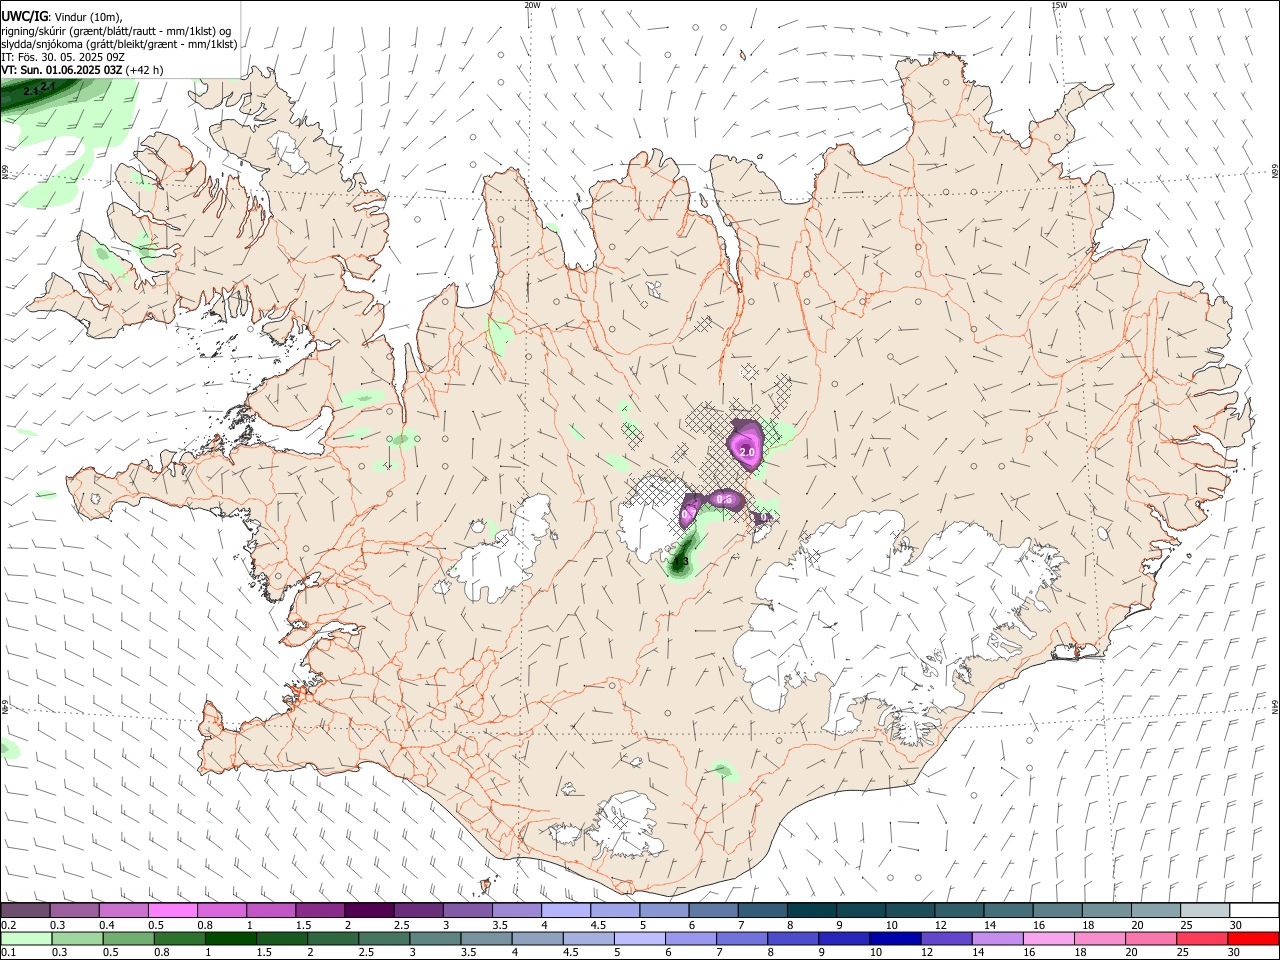The width and height of the screenshot is (1280, 960).
Task: Select the slydda/snjókoma legend description line
Action: click(x=119, y=44)
